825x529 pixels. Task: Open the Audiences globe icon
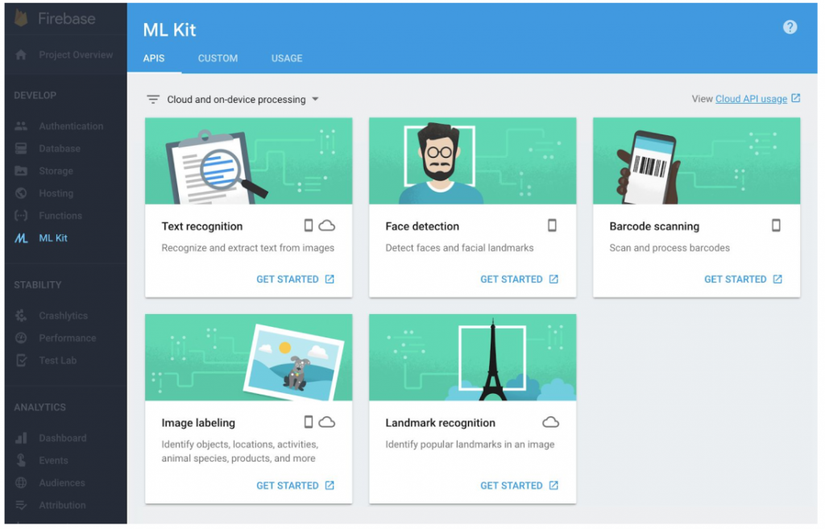(x=21, y=483)
